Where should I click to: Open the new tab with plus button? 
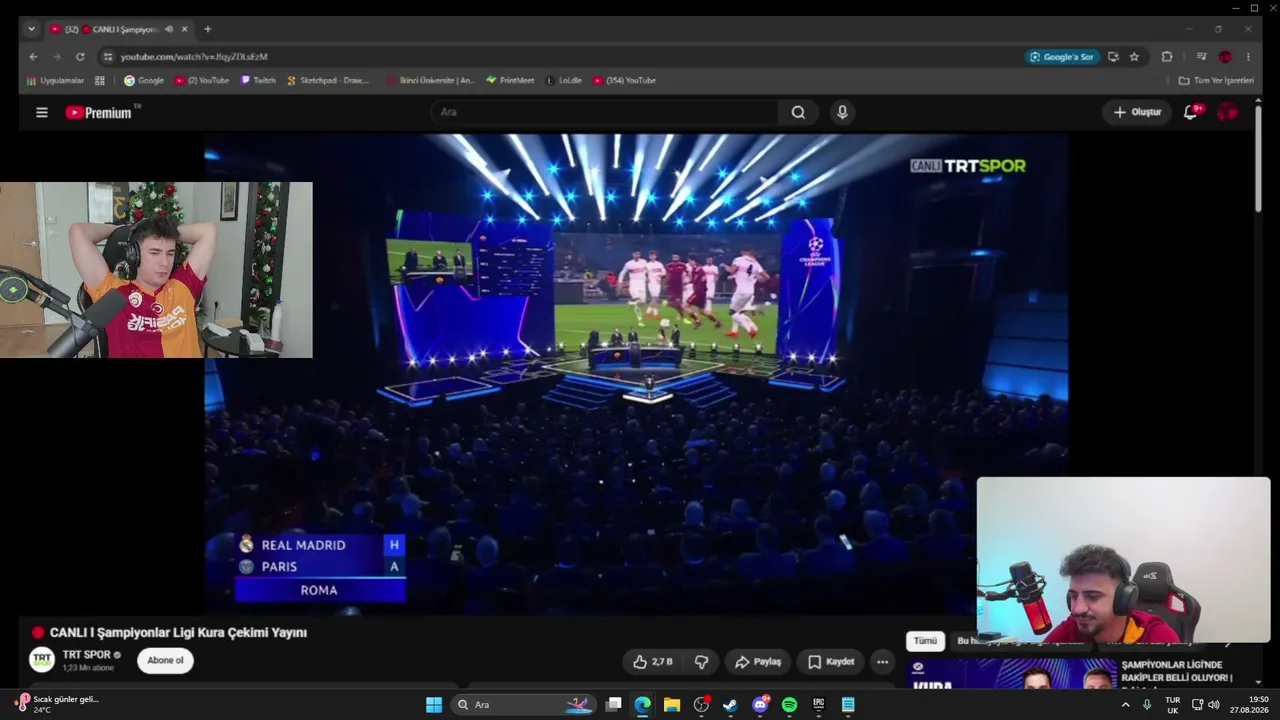207,29
